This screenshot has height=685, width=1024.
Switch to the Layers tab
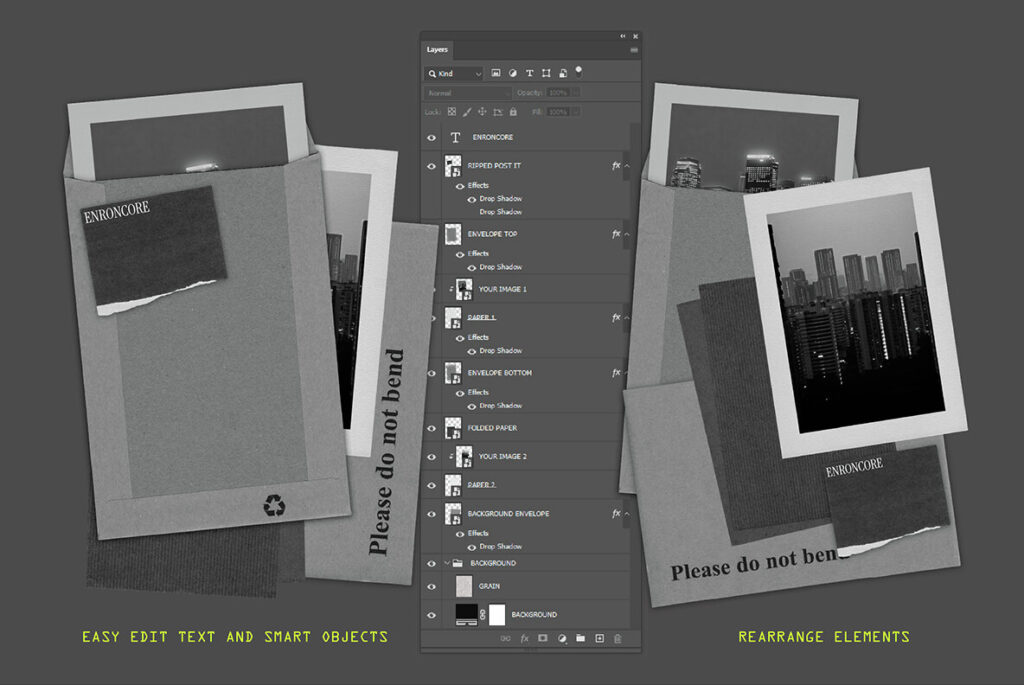(x=438, y=49)
